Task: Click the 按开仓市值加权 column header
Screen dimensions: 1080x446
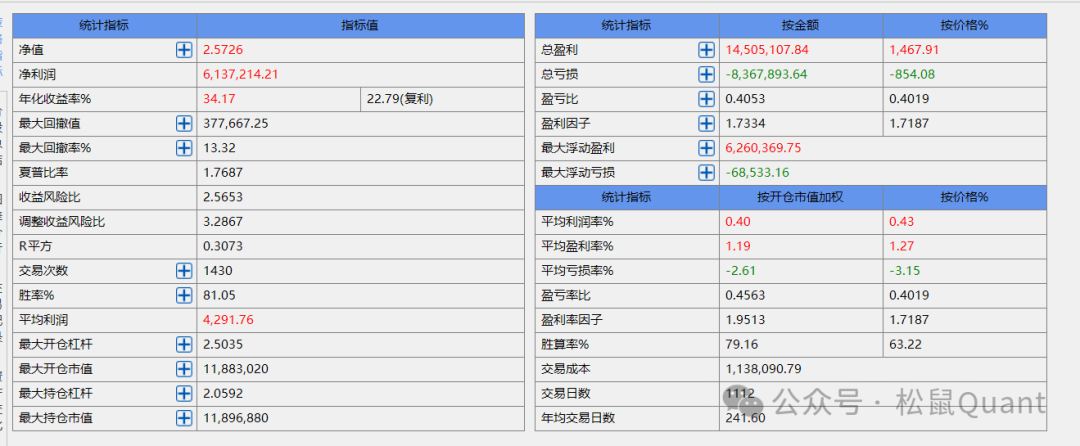Action: click(801, 197)
